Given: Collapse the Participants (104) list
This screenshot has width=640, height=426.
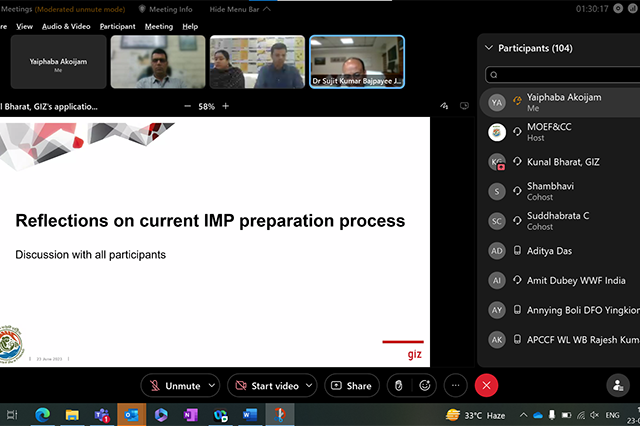Looking at the screenshot, I should [x=488, y=48].
